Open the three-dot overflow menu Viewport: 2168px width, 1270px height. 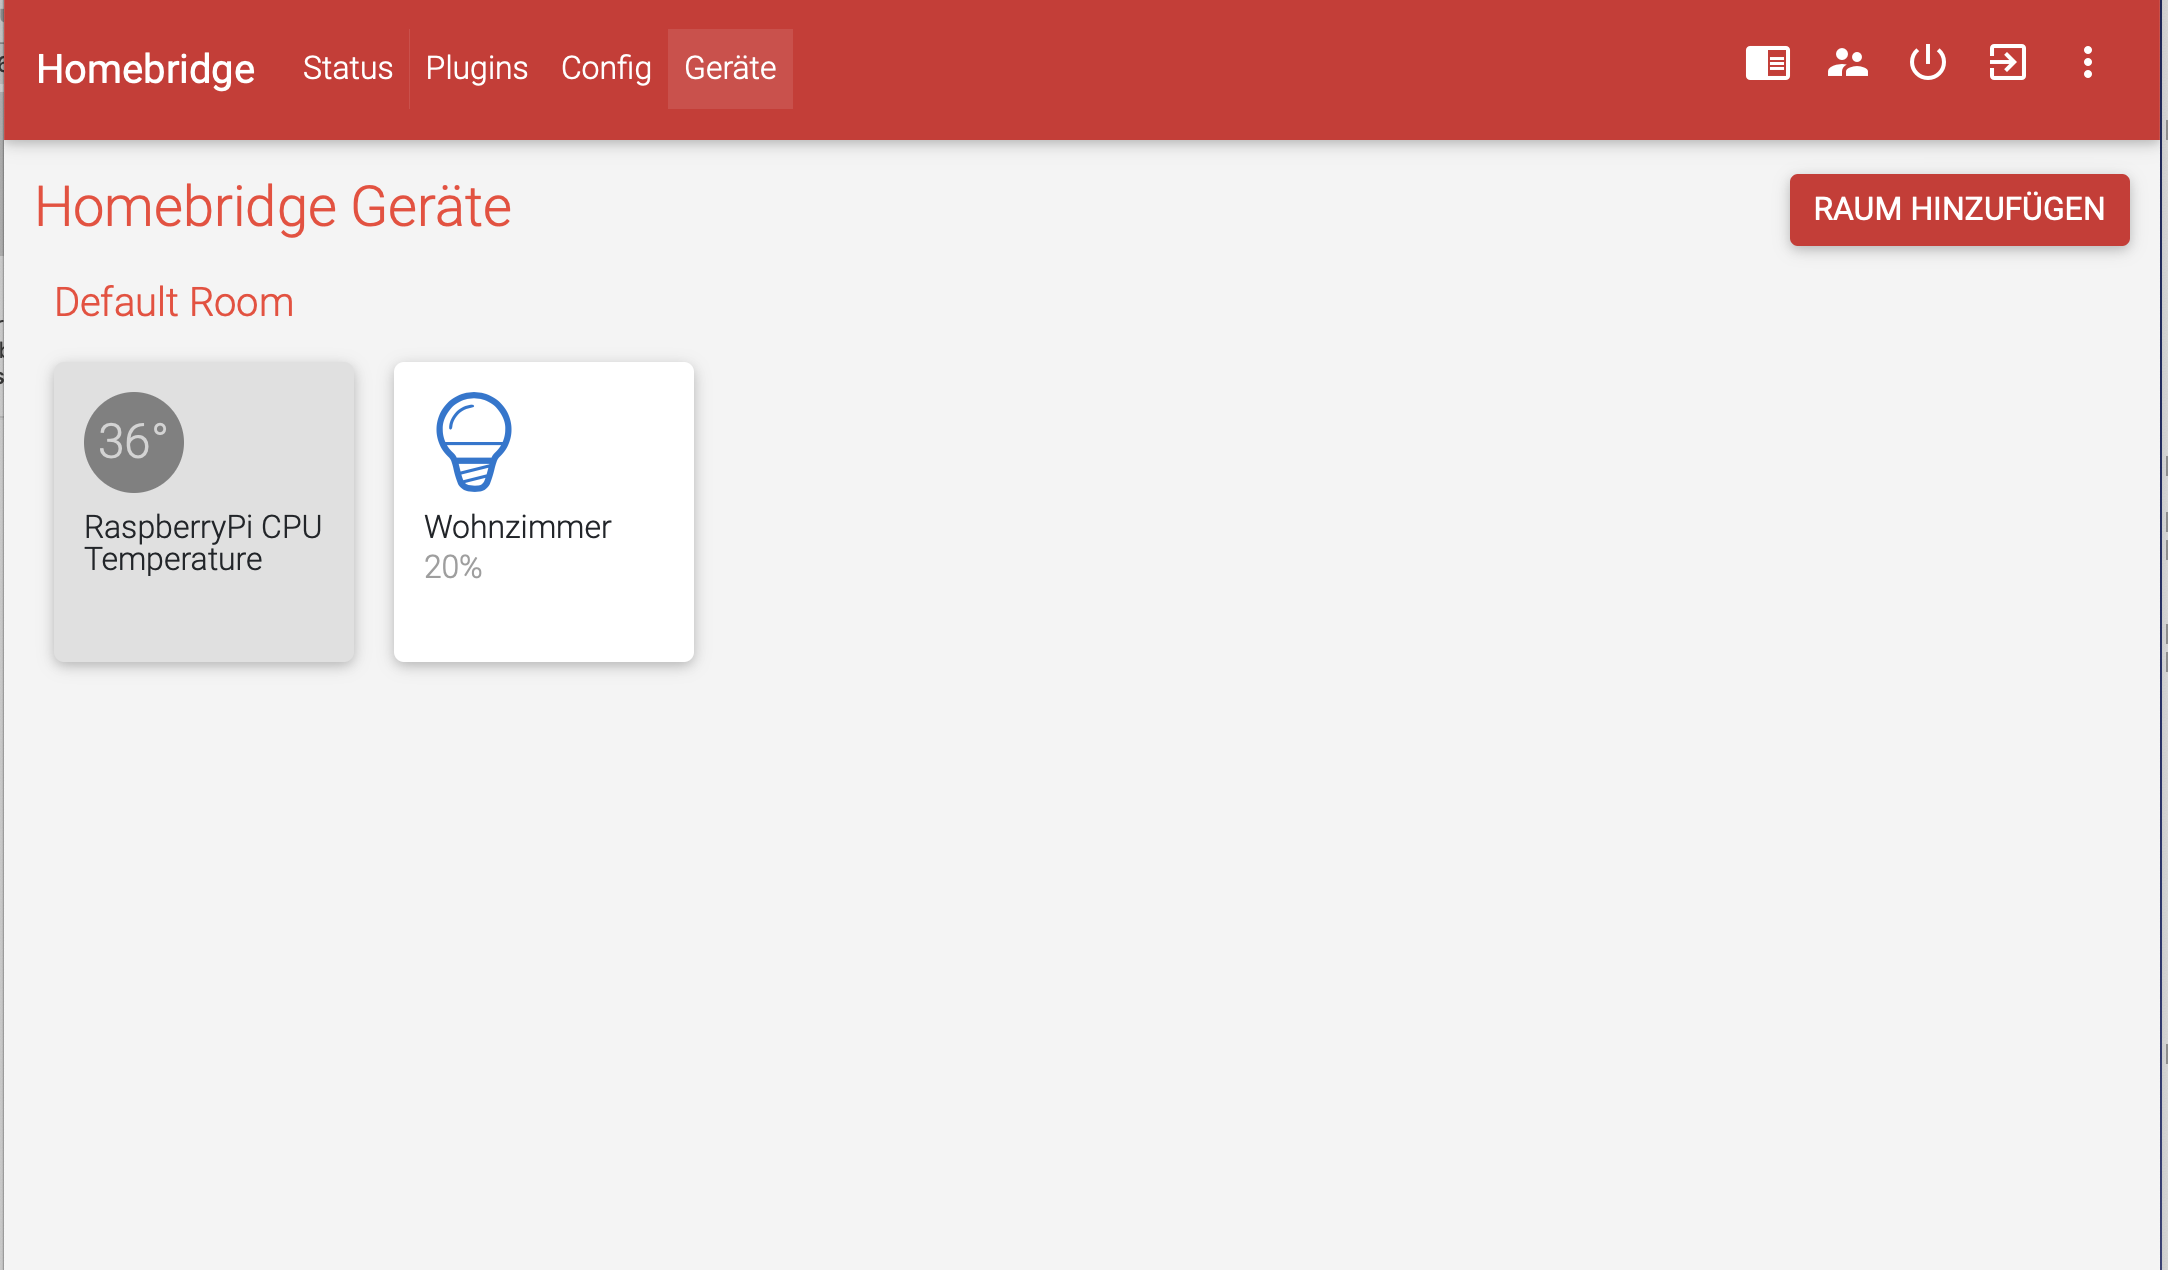click(2087, 63)
